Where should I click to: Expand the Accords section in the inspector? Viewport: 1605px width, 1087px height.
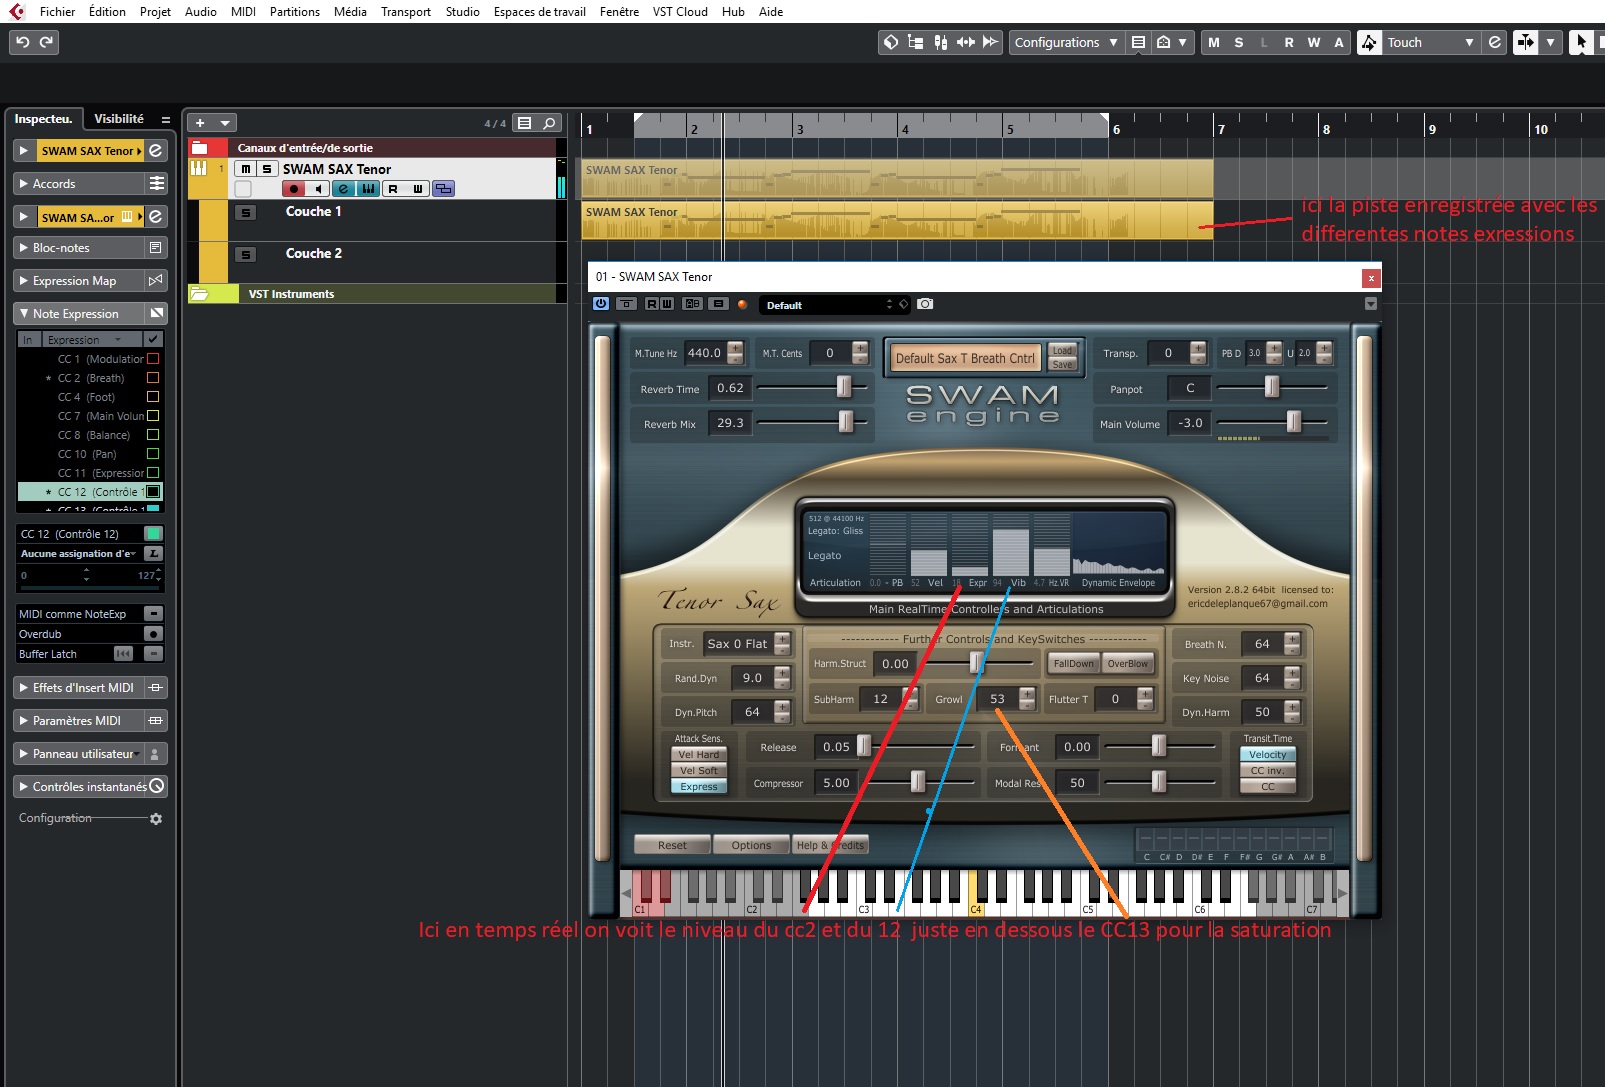pos(22,183)
